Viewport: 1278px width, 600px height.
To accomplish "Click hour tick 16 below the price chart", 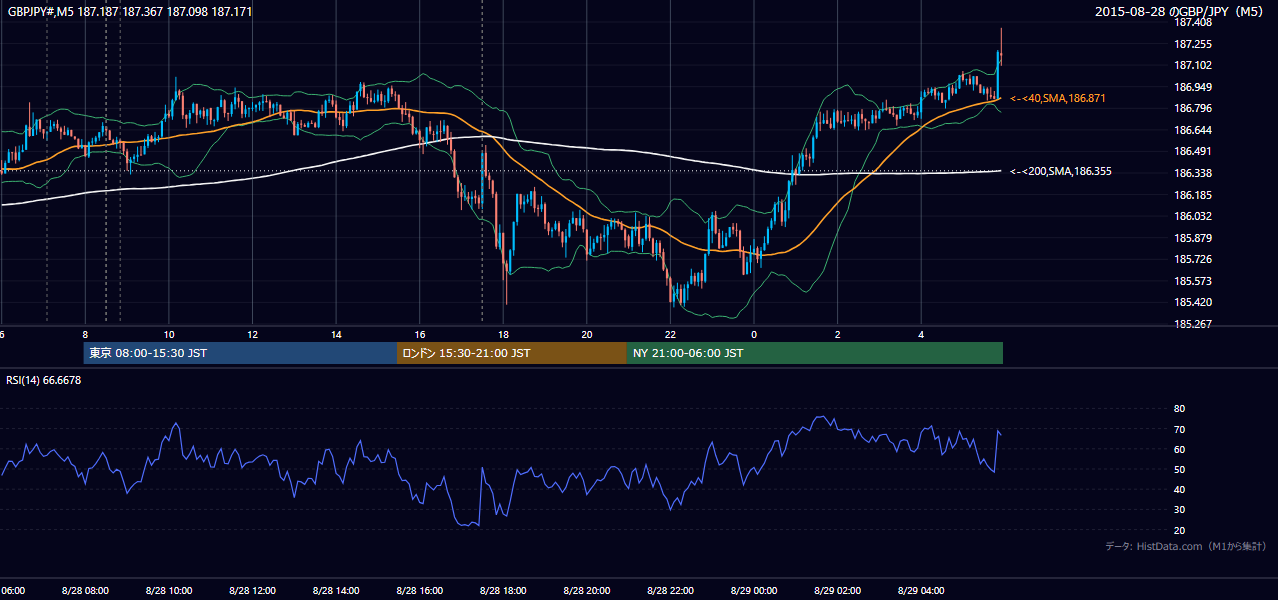I will [420, 334].
